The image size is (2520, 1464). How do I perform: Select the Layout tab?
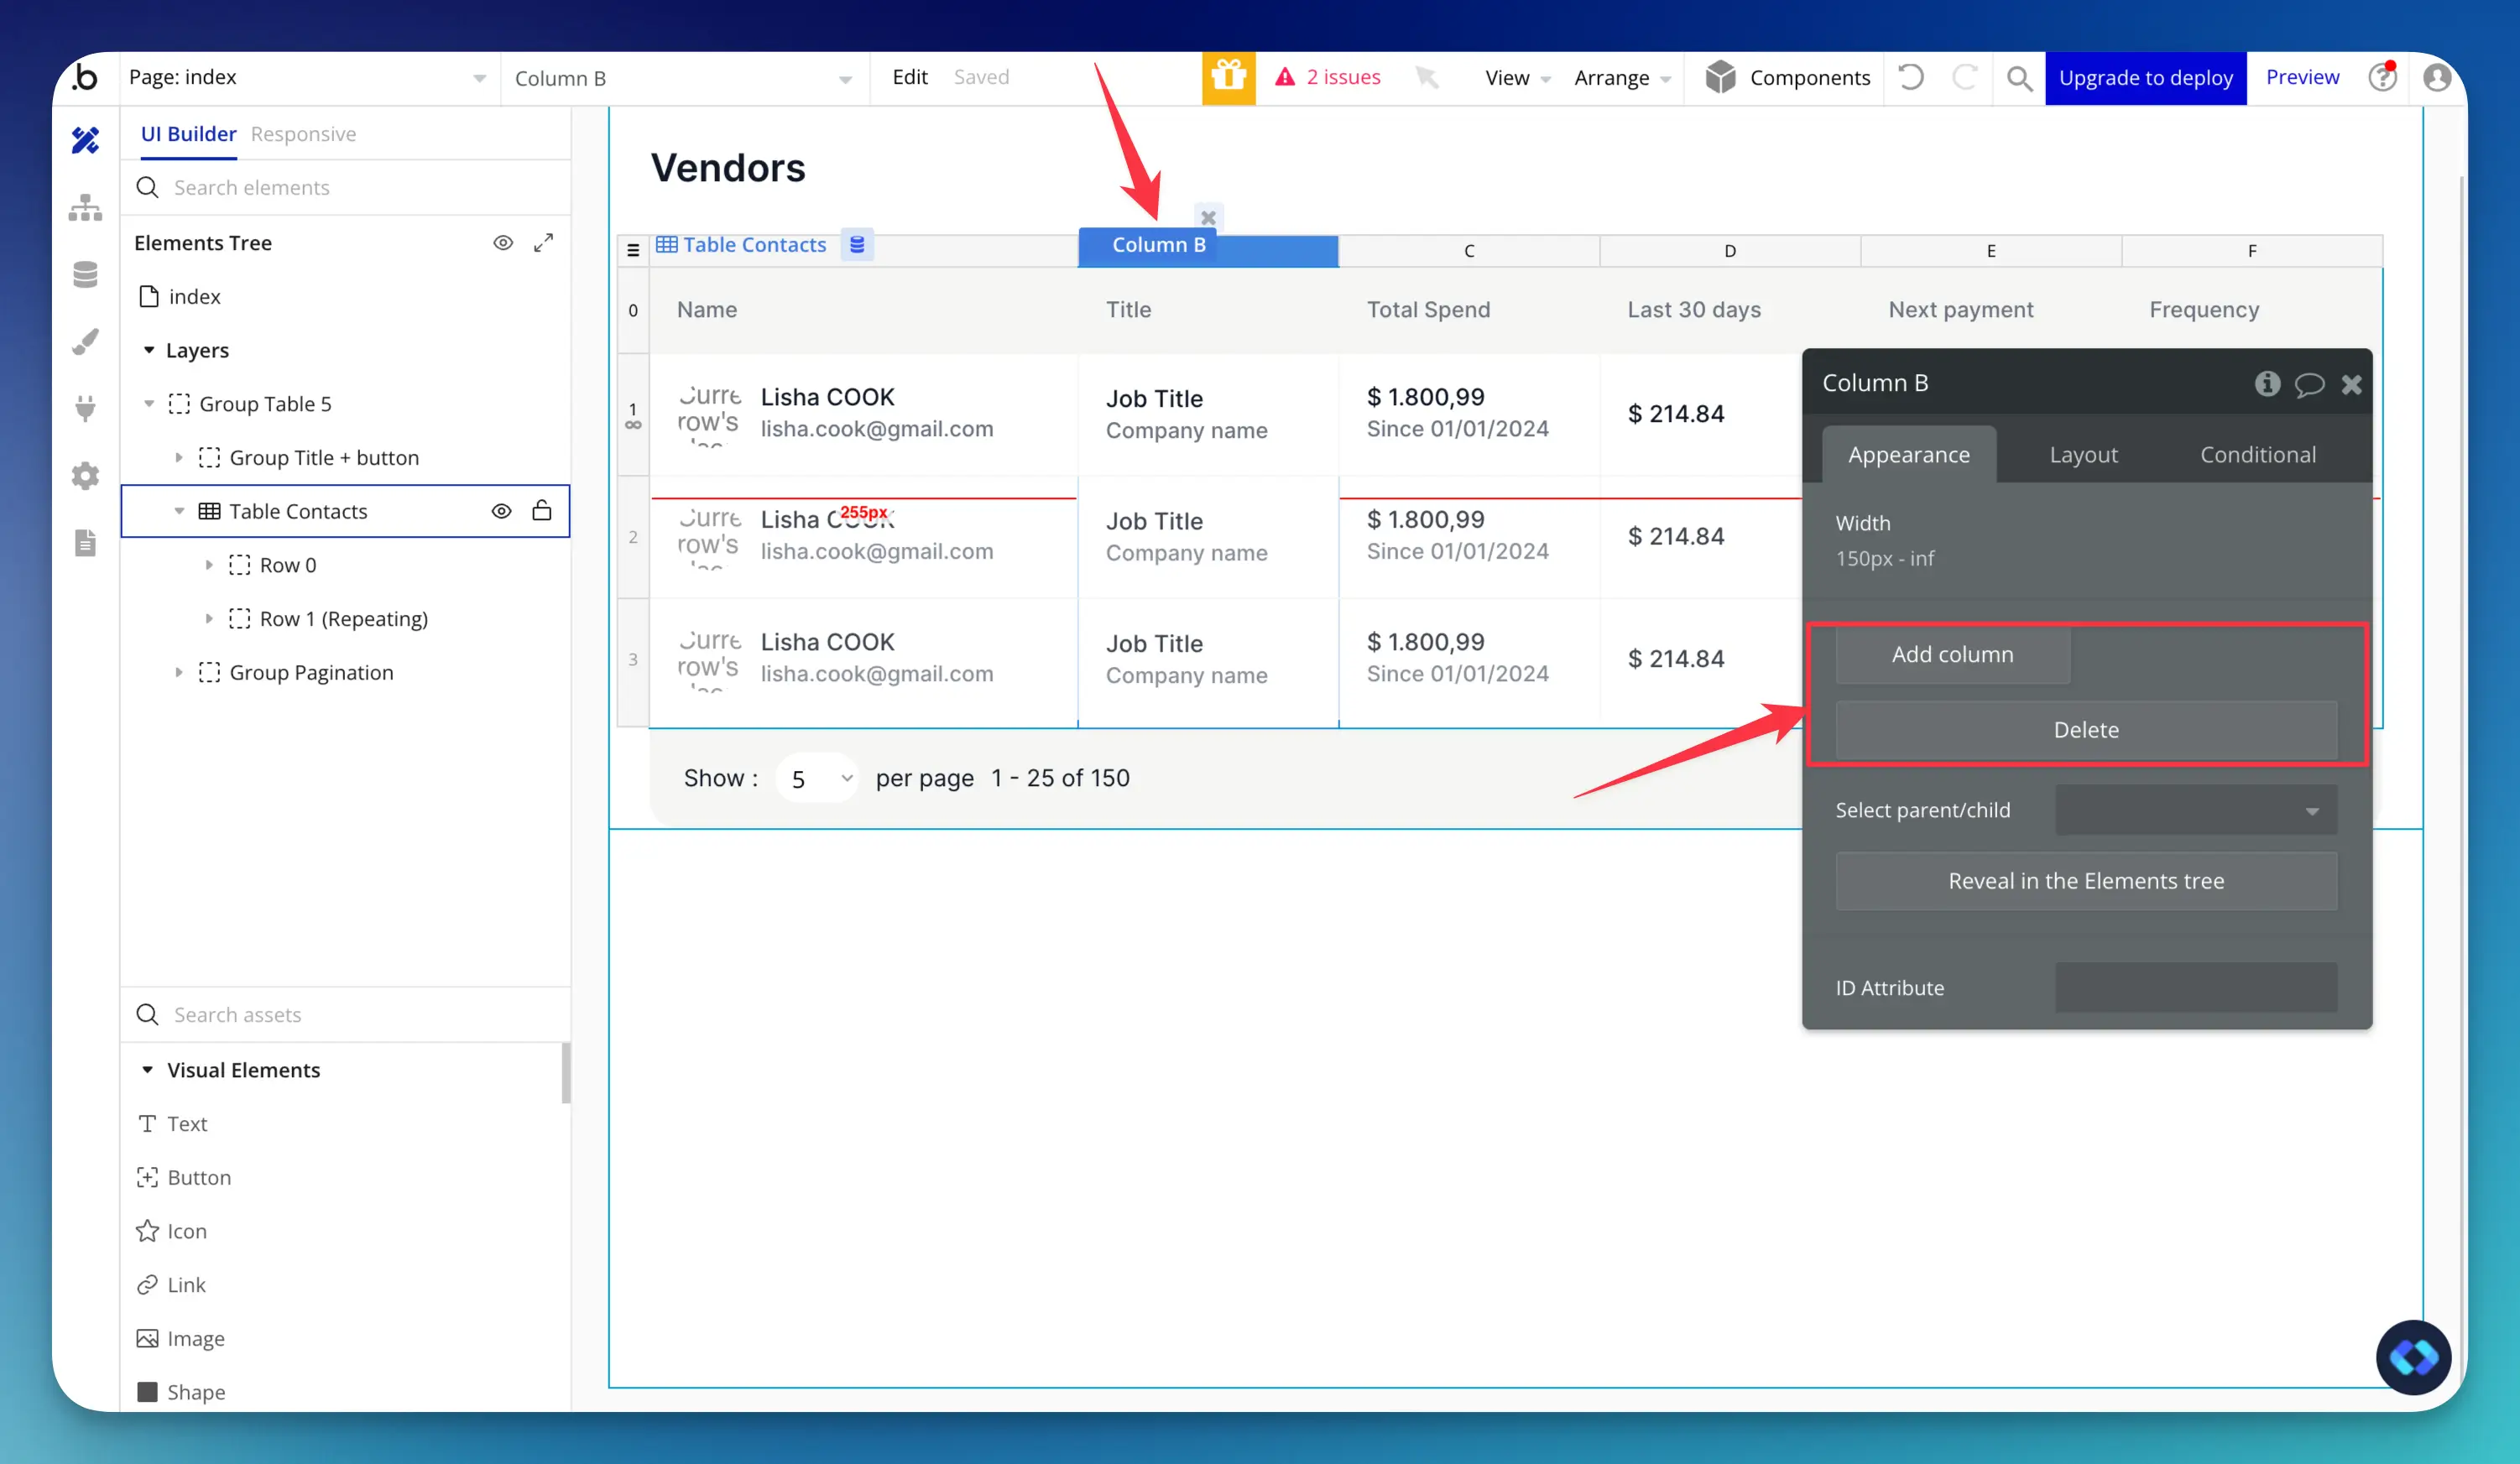2083,455
